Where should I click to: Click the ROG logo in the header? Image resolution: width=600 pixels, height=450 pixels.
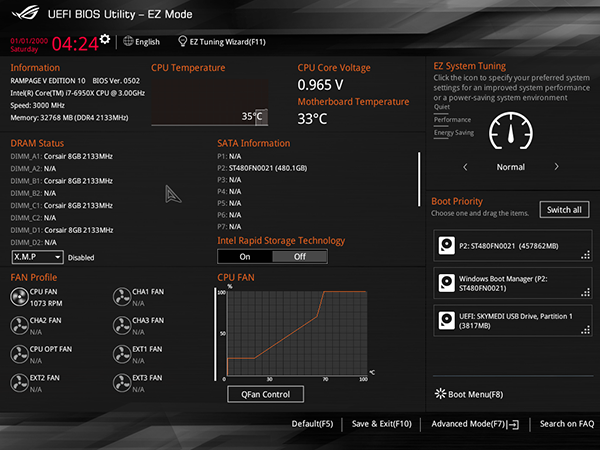(x=26, y=13)
